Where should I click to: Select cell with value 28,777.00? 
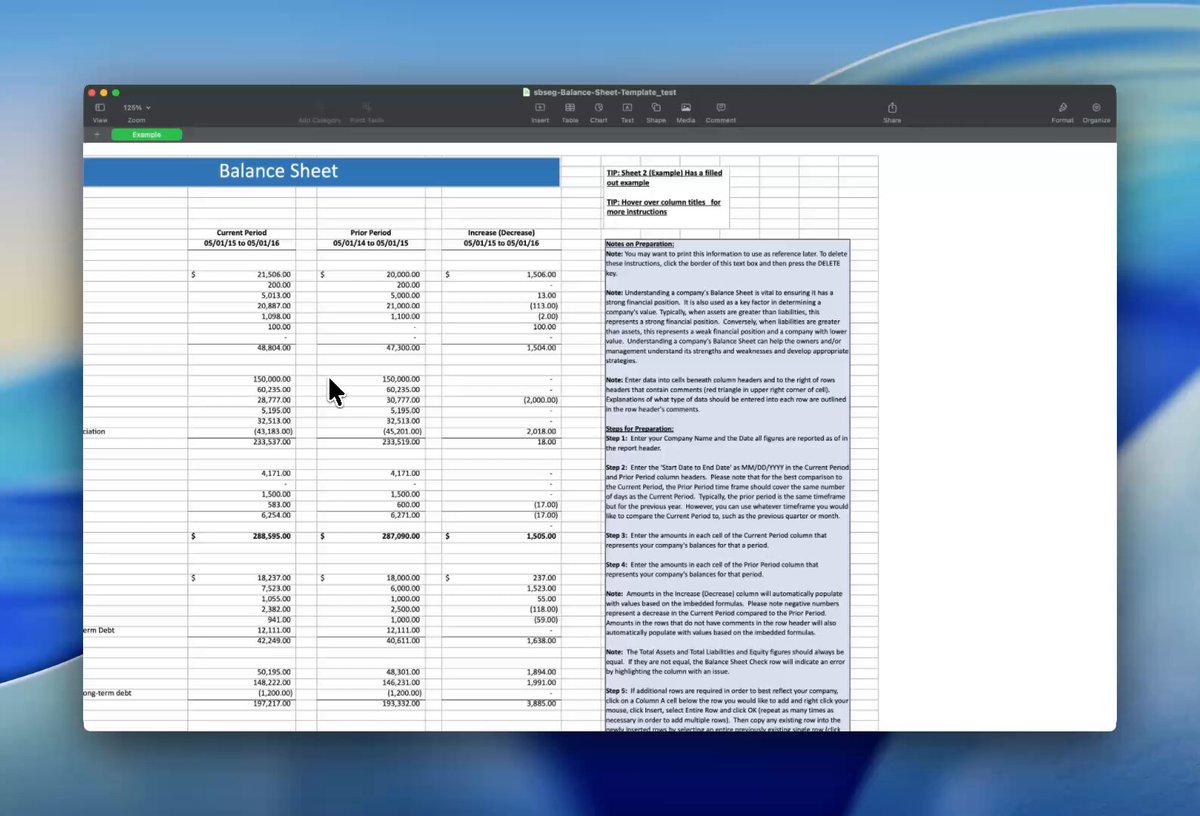click(x=273, y=400)
